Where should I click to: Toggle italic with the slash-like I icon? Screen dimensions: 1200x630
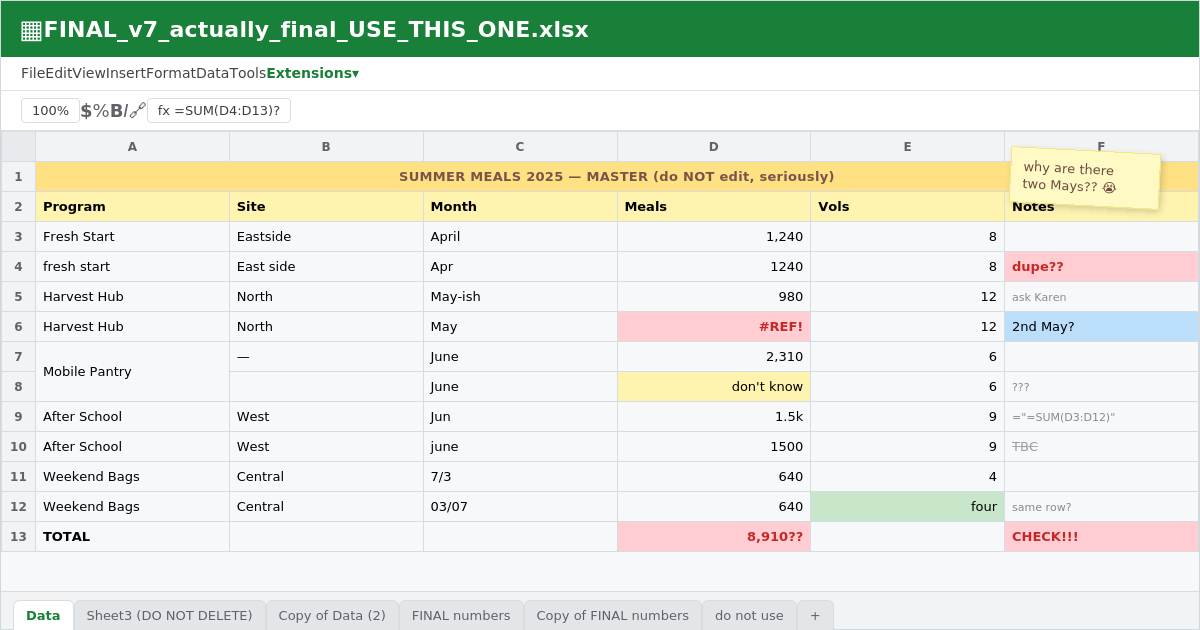[x=126, y=111]
